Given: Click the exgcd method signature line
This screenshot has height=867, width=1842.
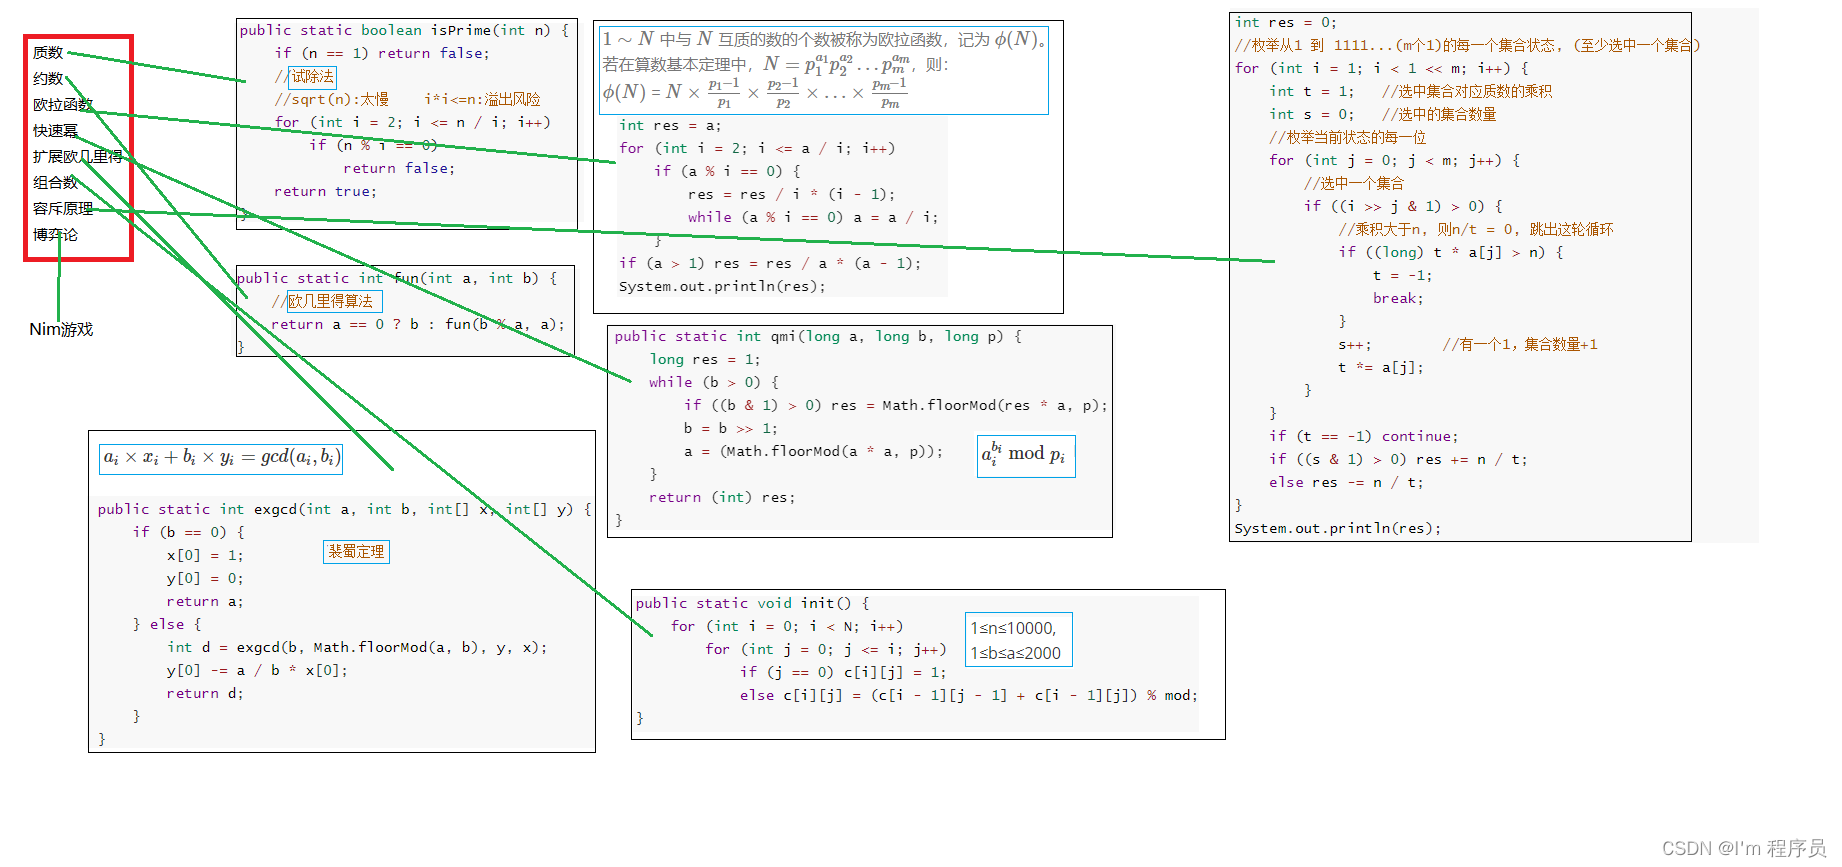Looking at the screenshot, I should click(345, 509).
